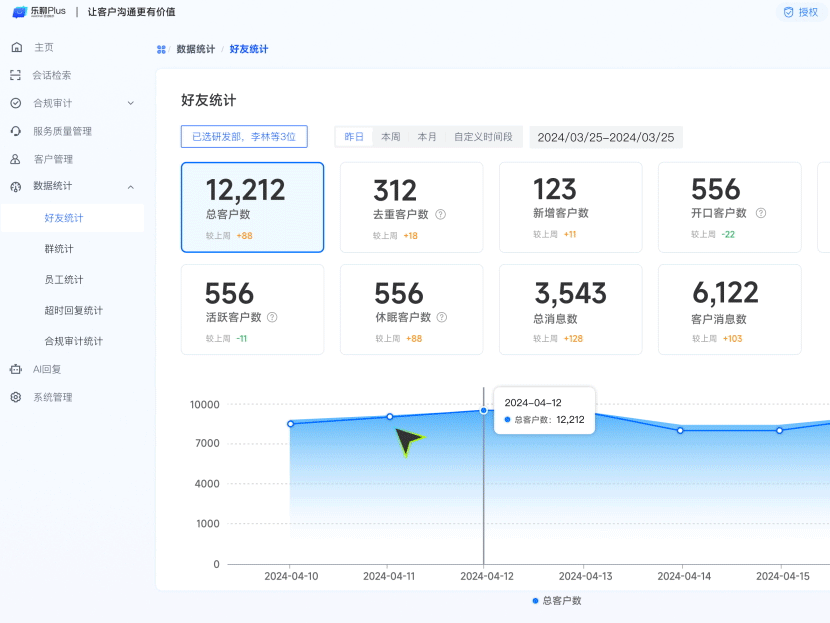830x623 pixels.
Task: Click help icon next to 开口客户数
Action: 761,213
